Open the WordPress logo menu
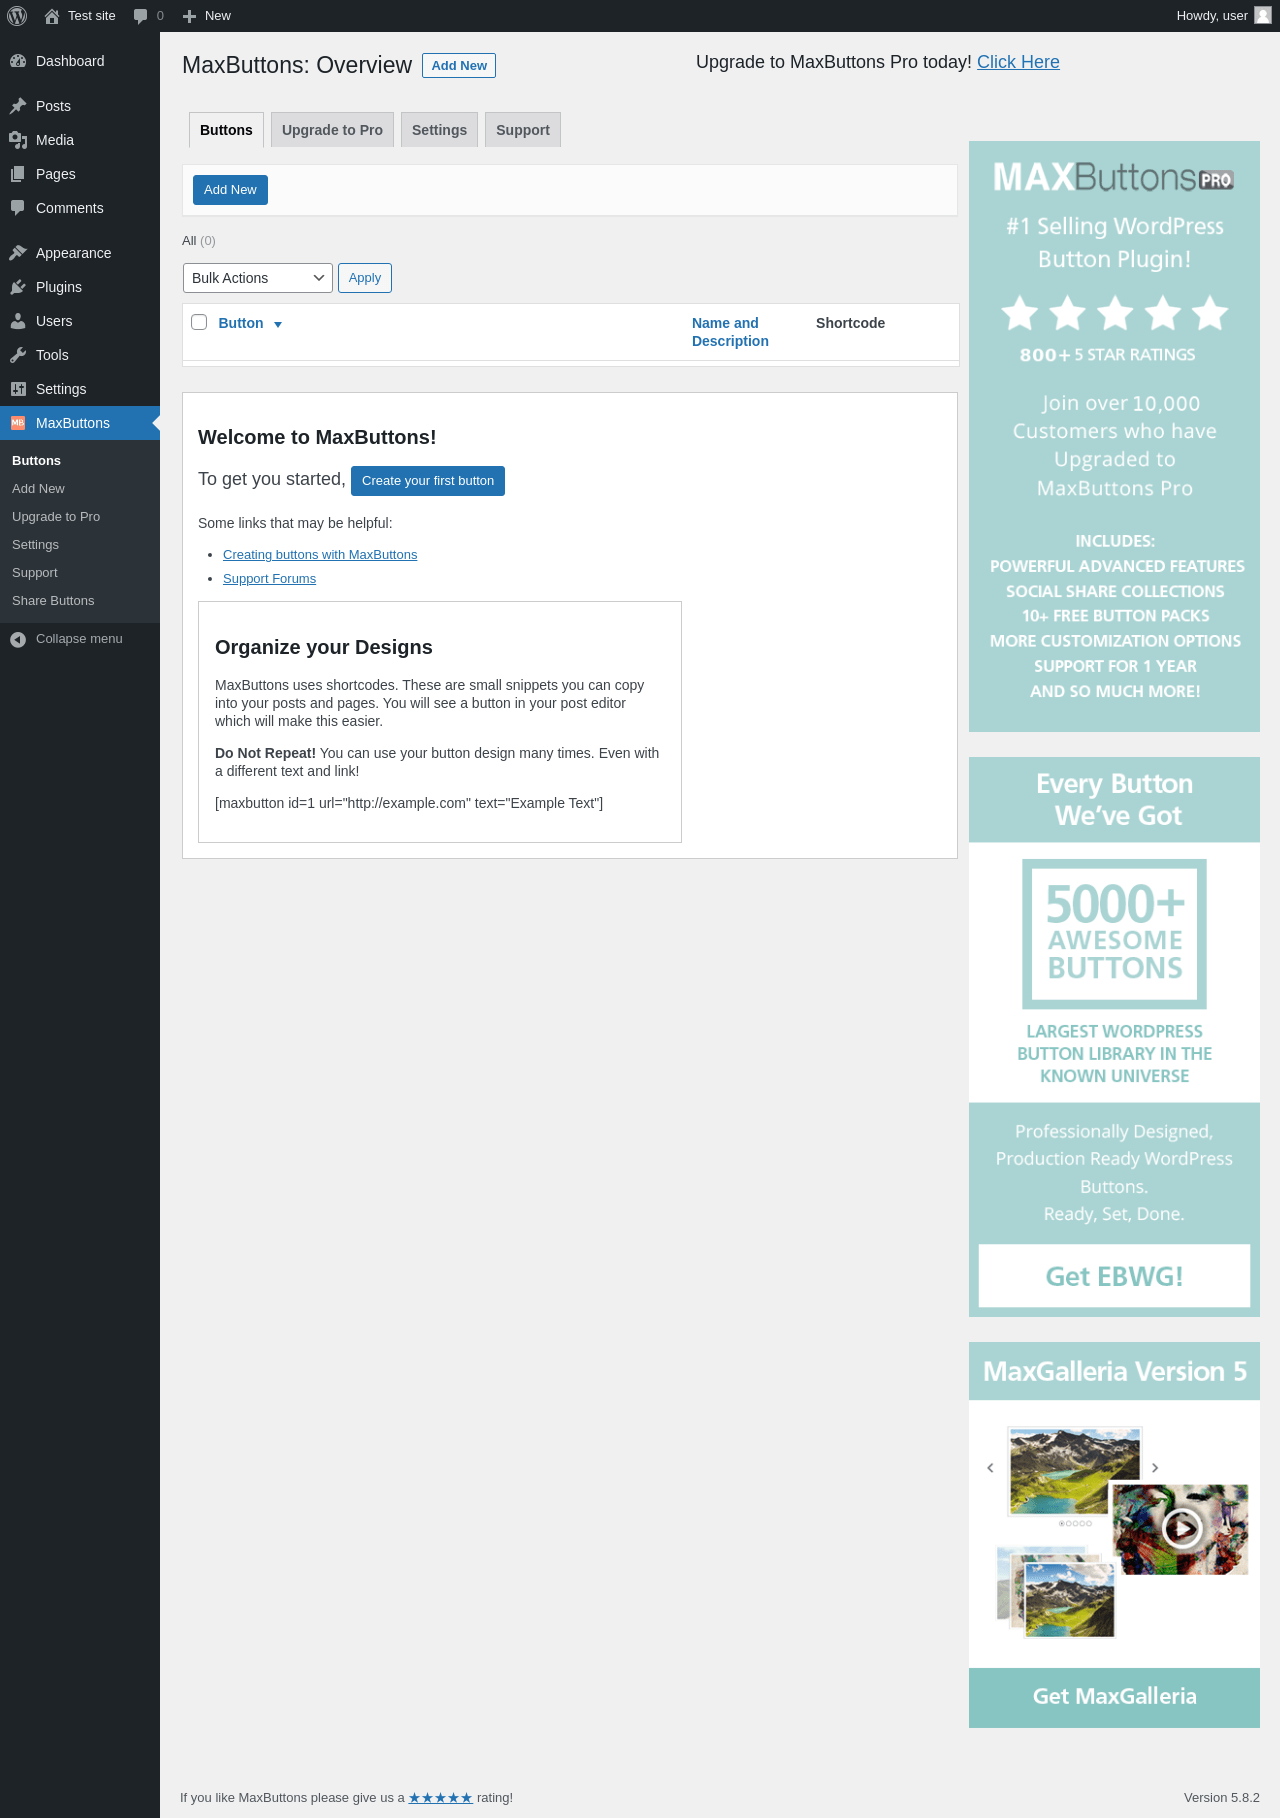The image size is (1280, 1818). [x=17, y=16]
